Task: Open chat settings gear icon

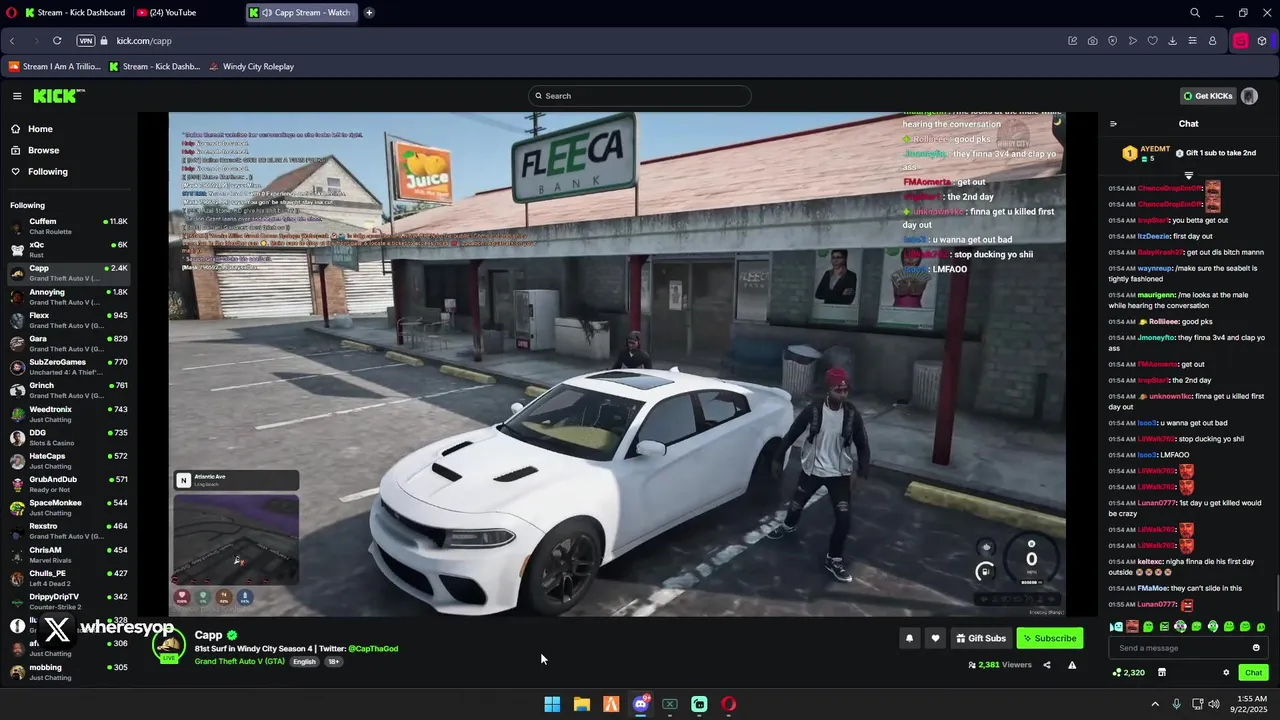Action: [1226, 673]
